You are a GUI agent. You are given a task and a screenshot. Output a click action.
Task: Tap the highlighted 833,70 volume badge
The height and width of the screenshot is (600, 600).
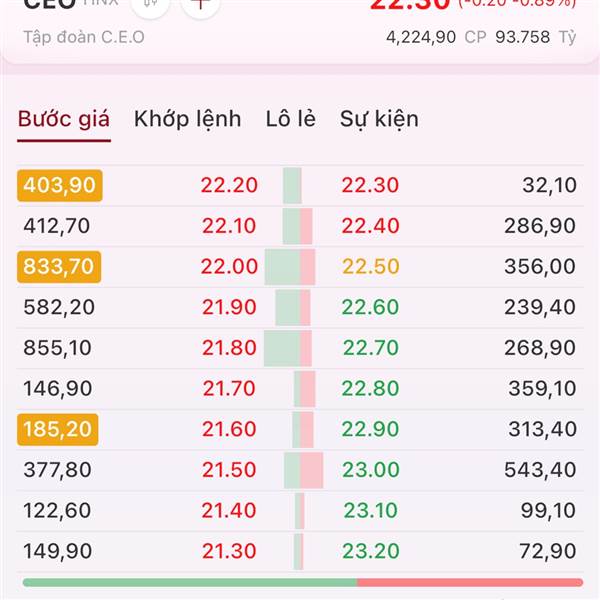(x=59, y=267)
